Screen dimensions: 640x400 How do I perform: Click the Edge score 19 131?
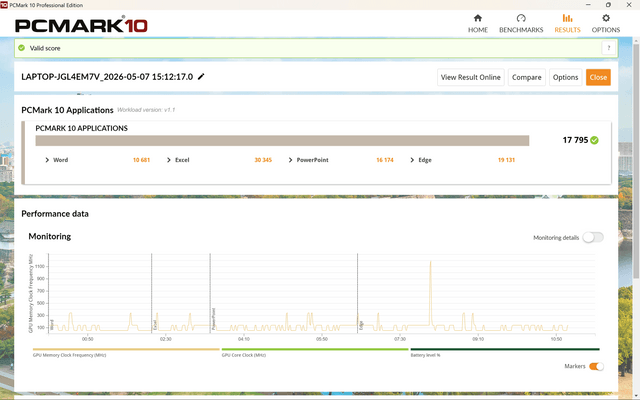[506, 160]
